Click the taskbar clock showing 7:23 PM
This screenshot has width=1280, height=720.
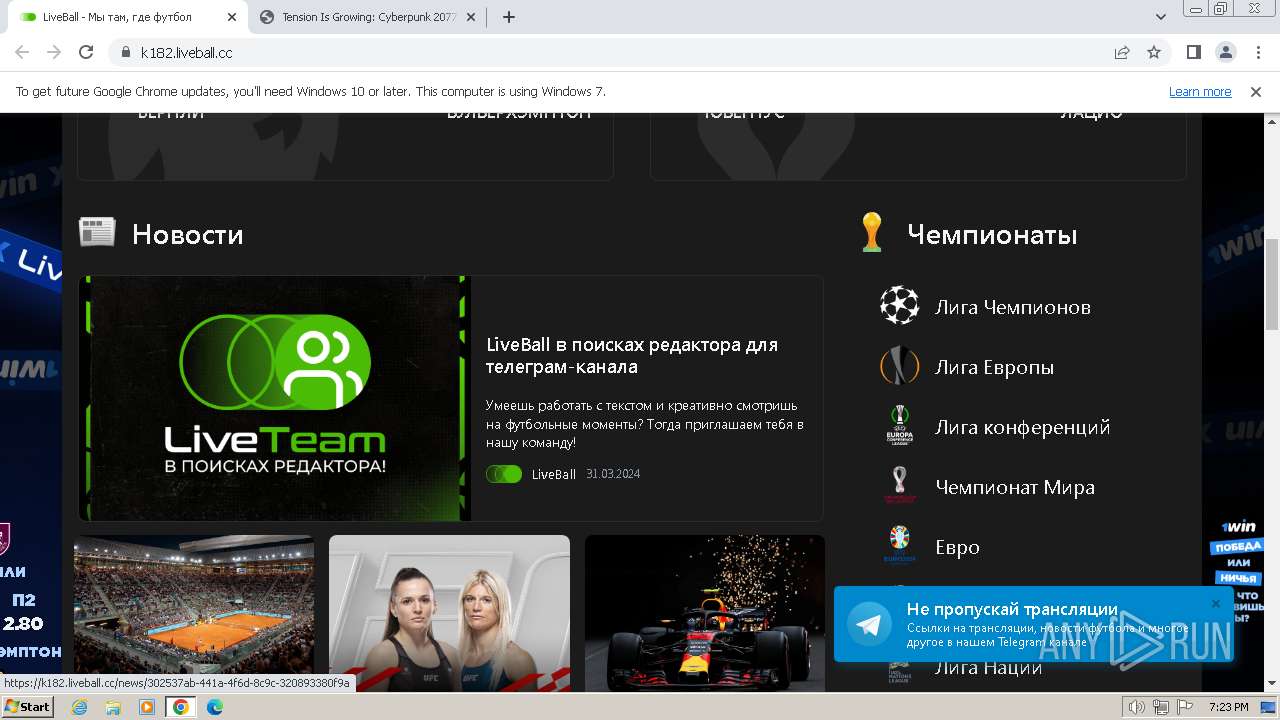1228,707
